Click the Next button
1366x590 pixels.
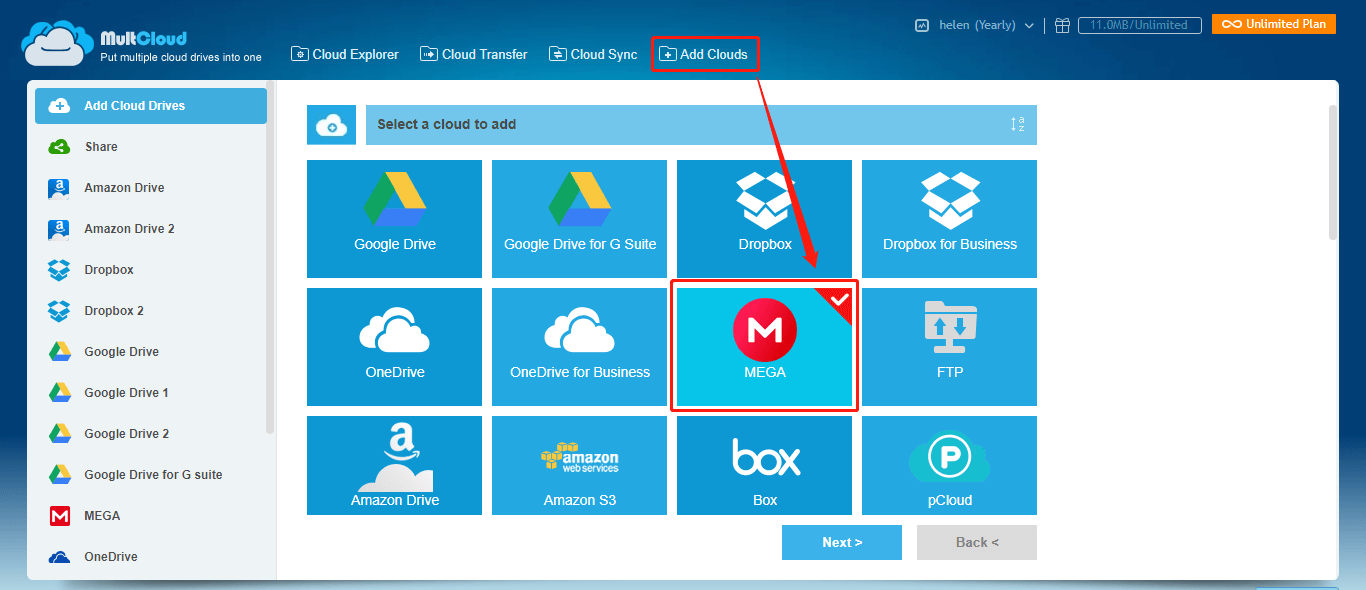[x=841, y=542]
